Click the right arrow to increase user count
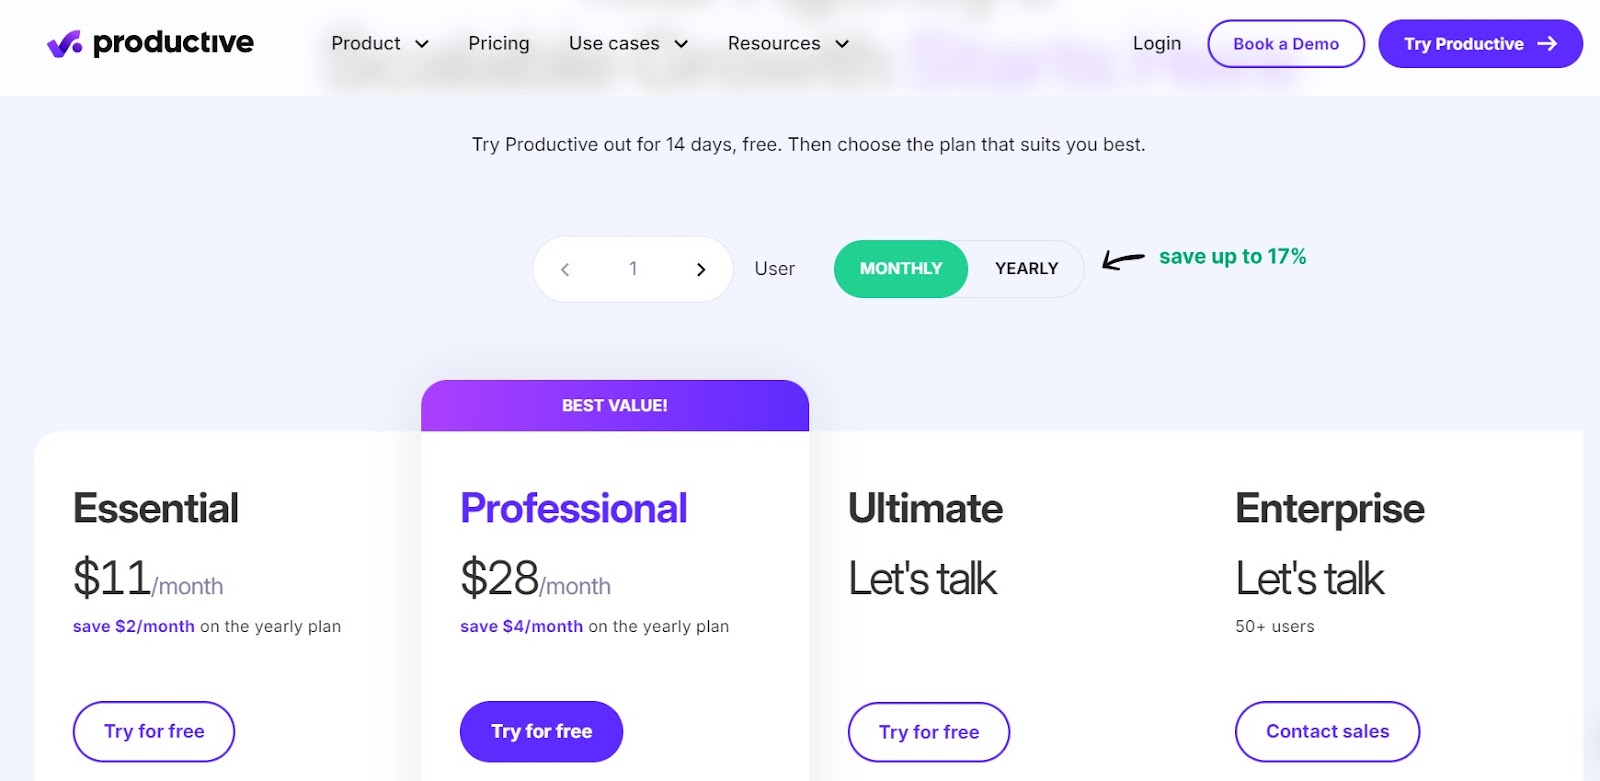1600x781 pixels. 700,268
